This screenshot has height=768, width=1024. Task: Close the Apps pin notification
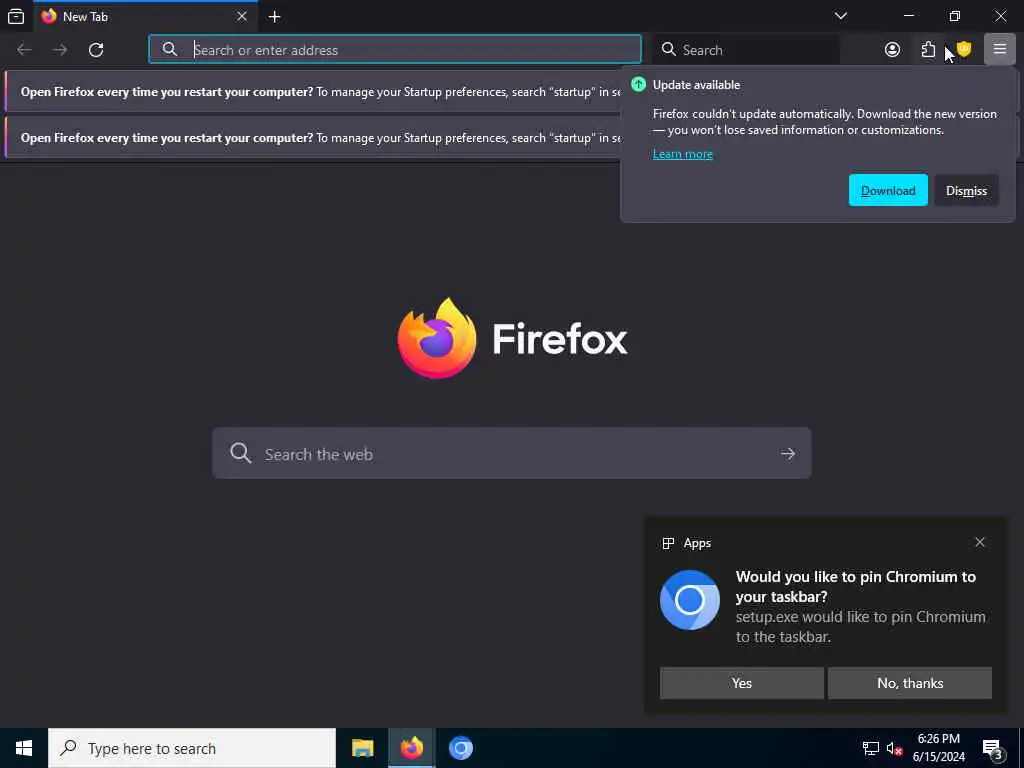click(x=980, y=542)
